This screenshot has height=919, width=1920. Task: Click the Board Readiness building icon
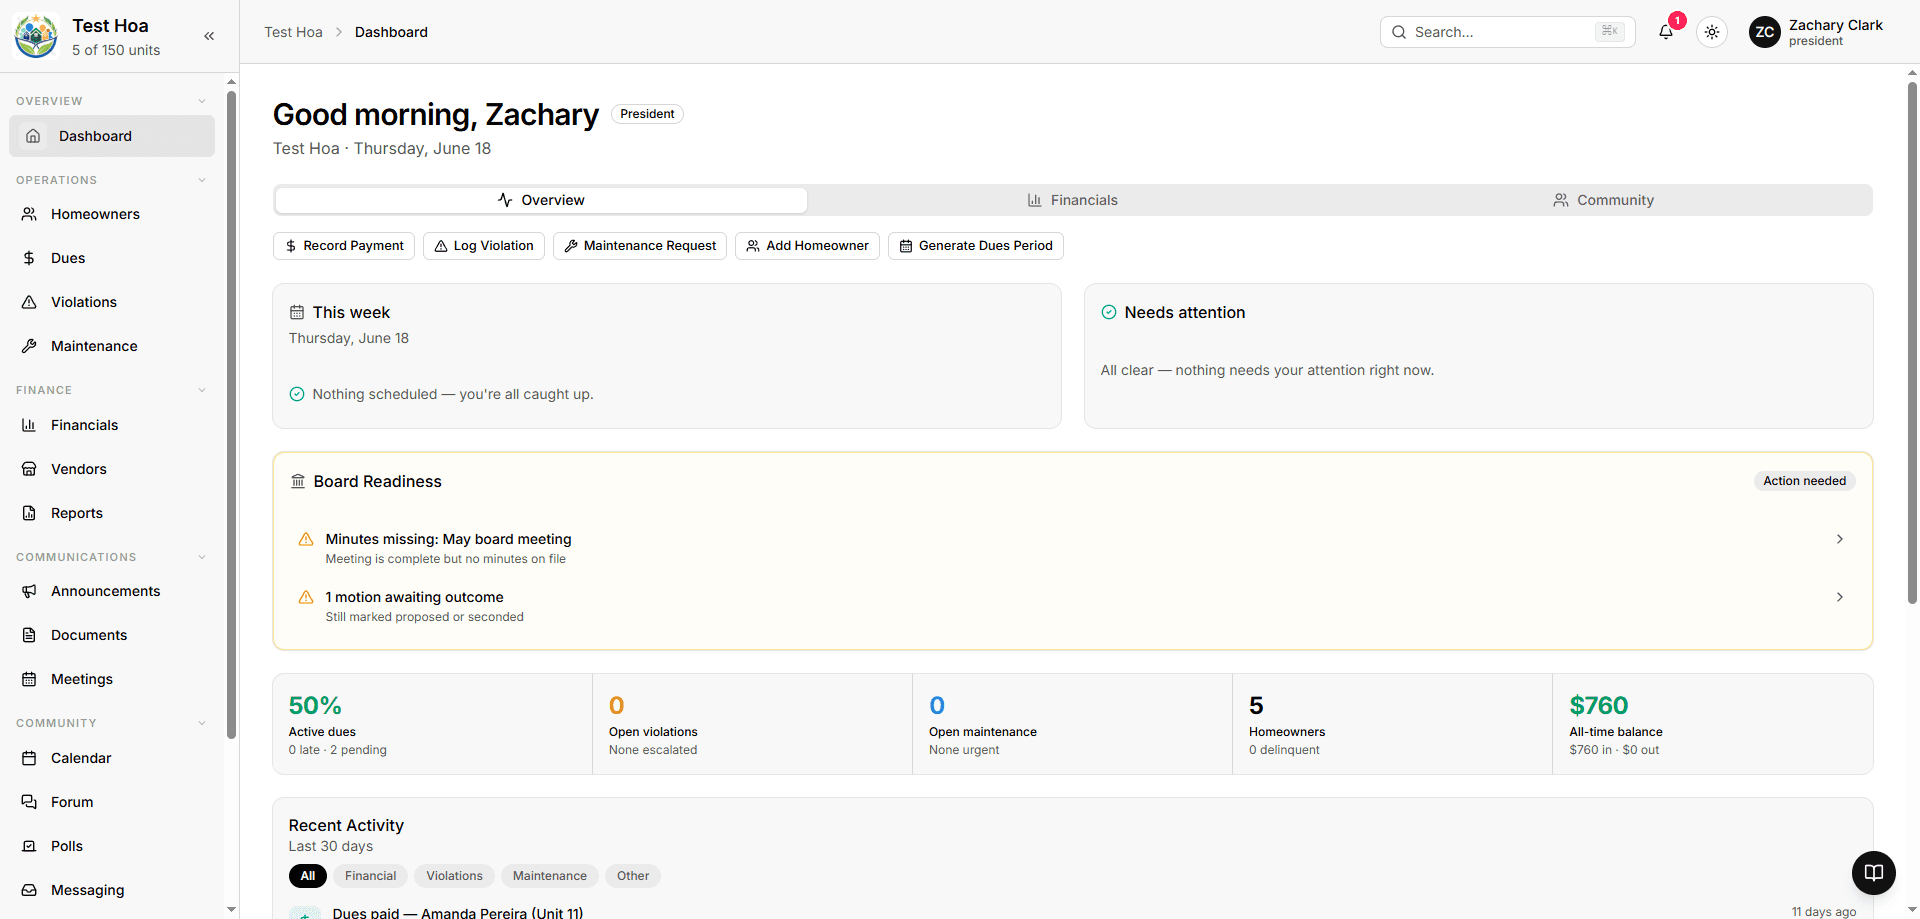[x=298, y=481]
